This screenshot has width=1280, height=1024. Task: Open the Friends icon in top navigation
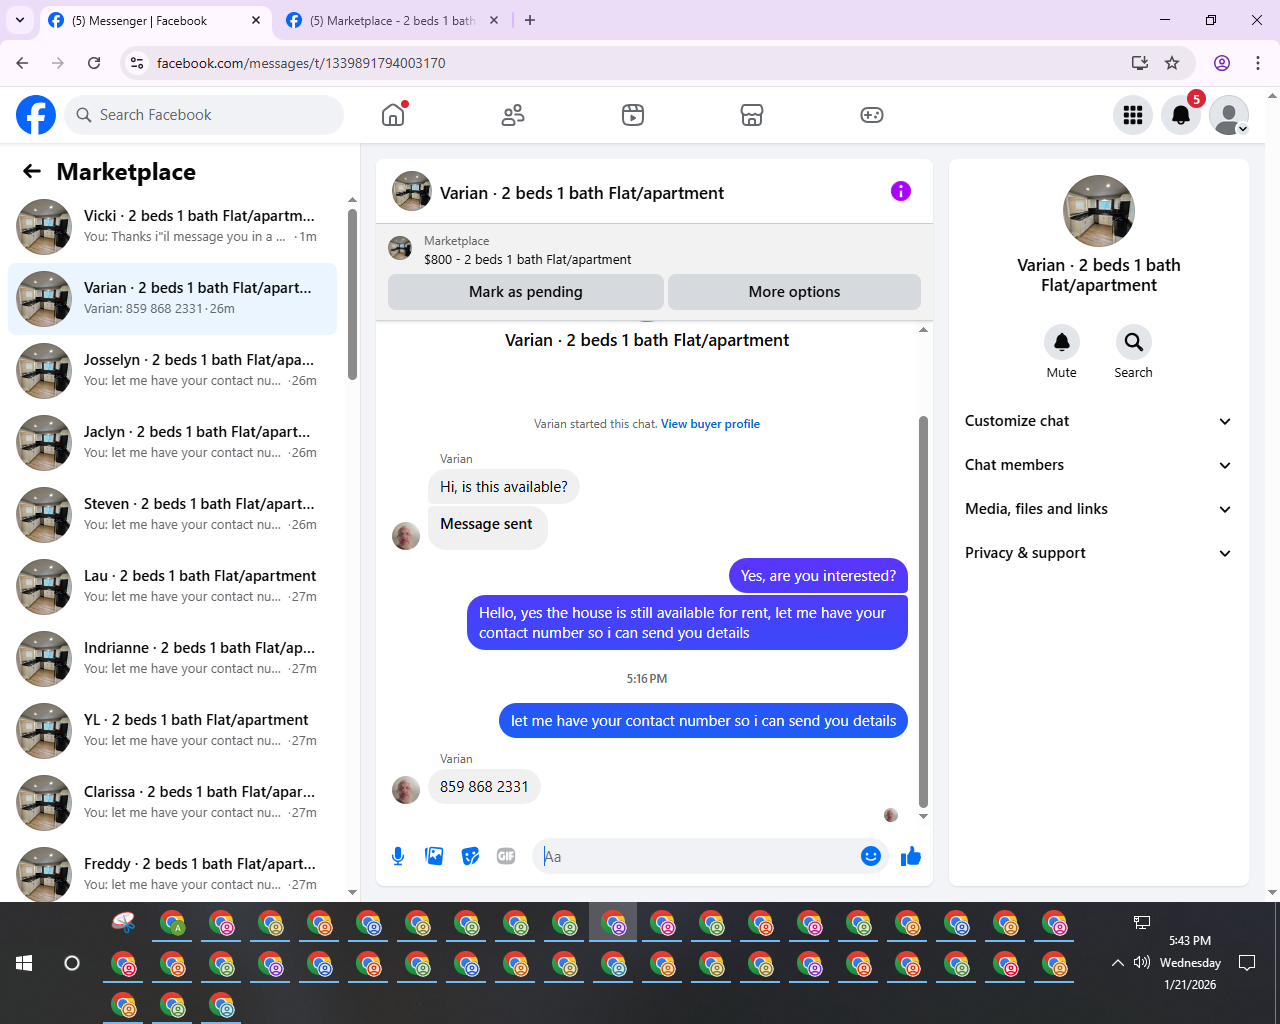click(x=513, y=115)
